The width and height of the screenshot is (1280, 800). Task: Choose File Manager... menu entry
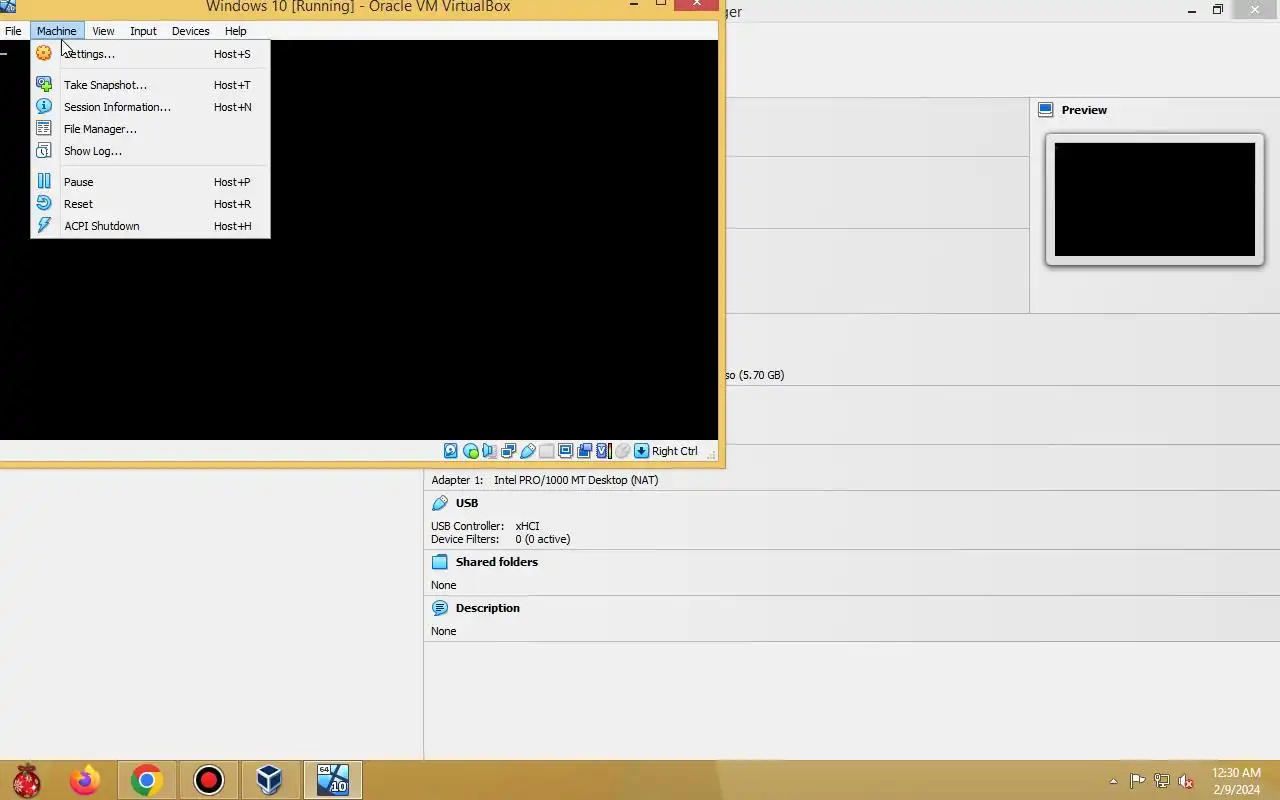coord(150,129)
